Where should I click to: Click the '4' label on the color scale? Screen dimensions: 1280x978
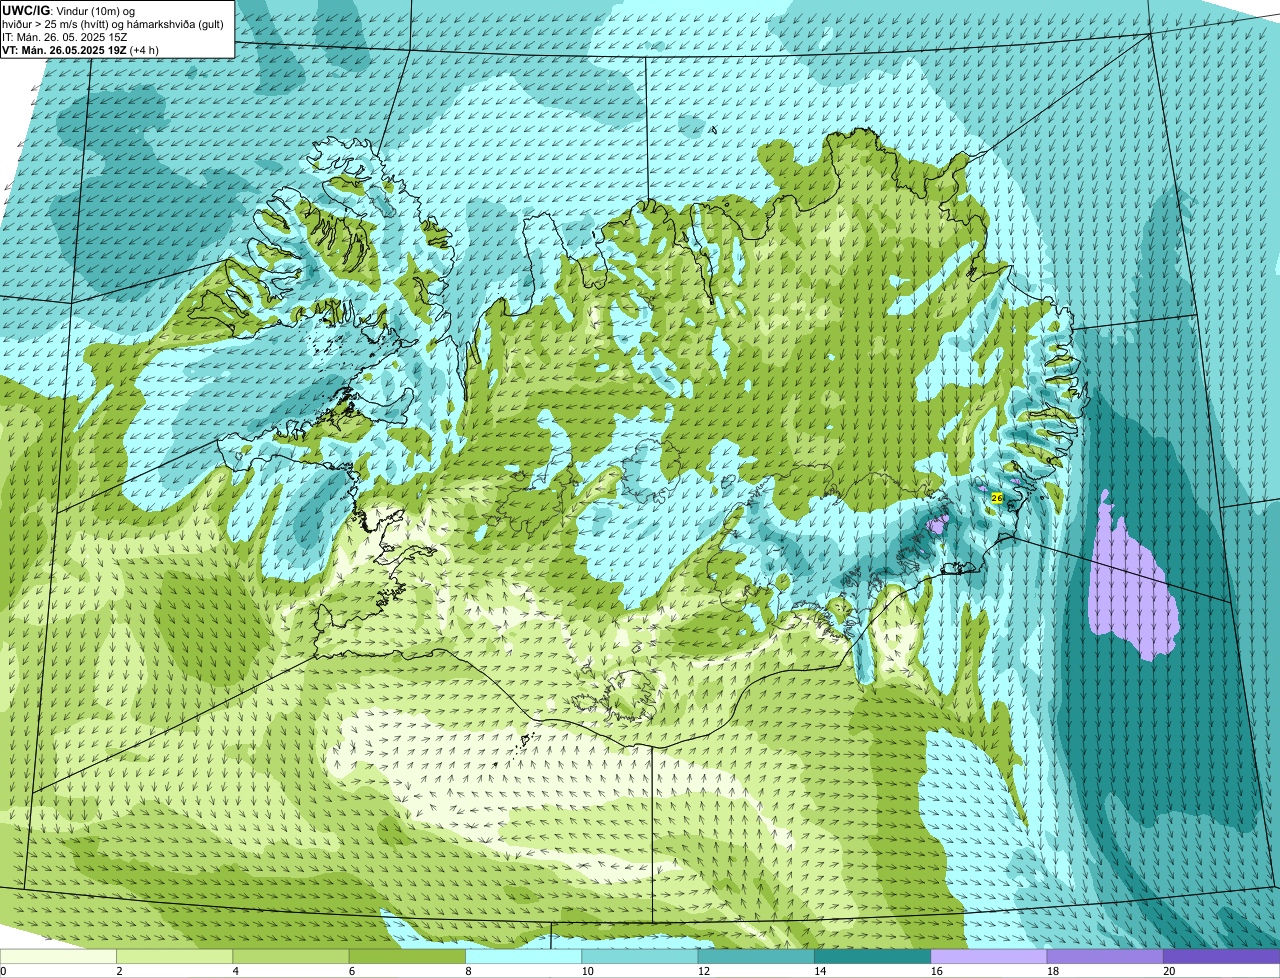(x=236, y=971)
